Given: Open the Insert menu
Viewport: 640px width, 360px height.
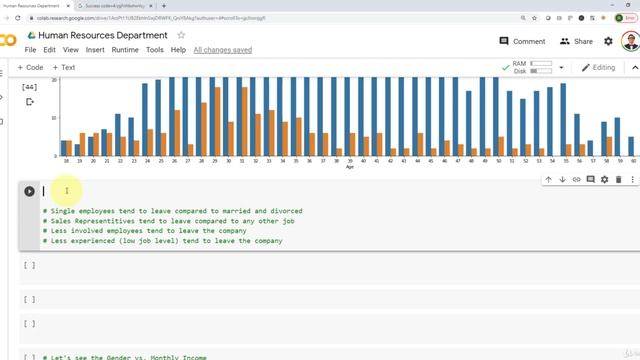Looking at the screenshot, I should 95,50.
